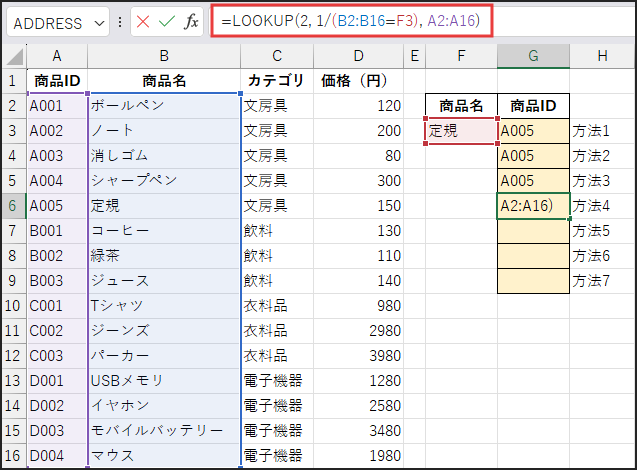This screenshot has width=637, height=470.
Task: Select cell パーカー
Action: point(164,356)
